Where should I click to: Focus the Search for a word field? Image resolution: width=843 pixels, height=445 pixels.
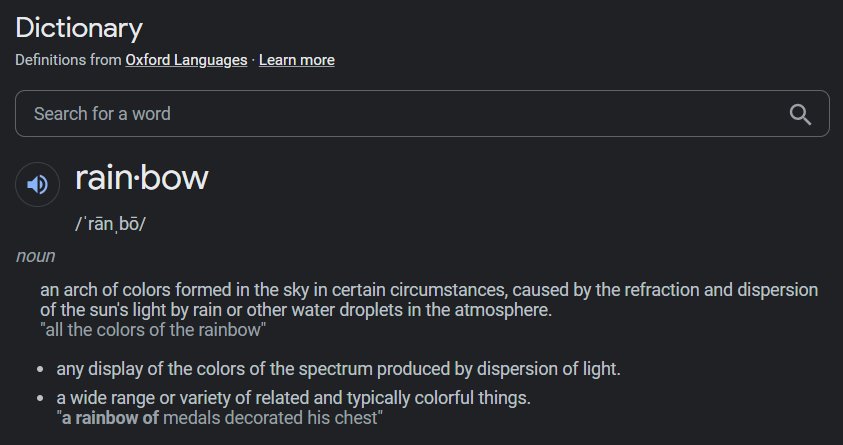pos(422,113)
